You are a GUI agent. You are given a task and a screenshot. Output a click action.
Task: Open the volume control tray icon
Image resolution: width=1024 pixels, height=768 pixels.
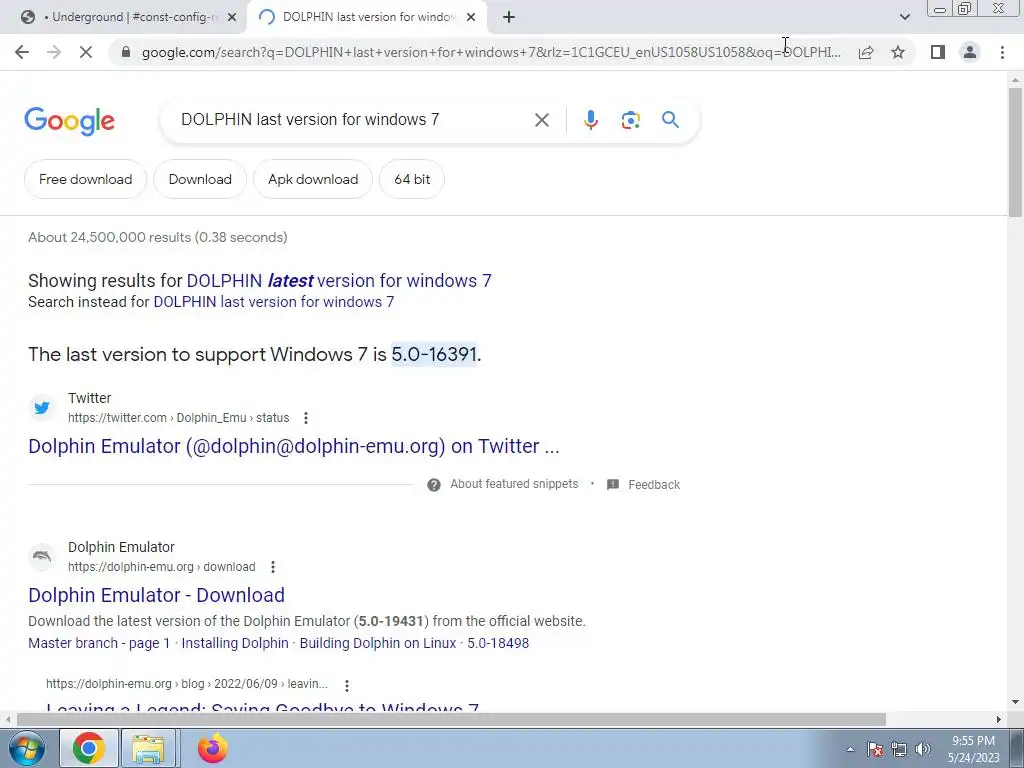point(923,749)
